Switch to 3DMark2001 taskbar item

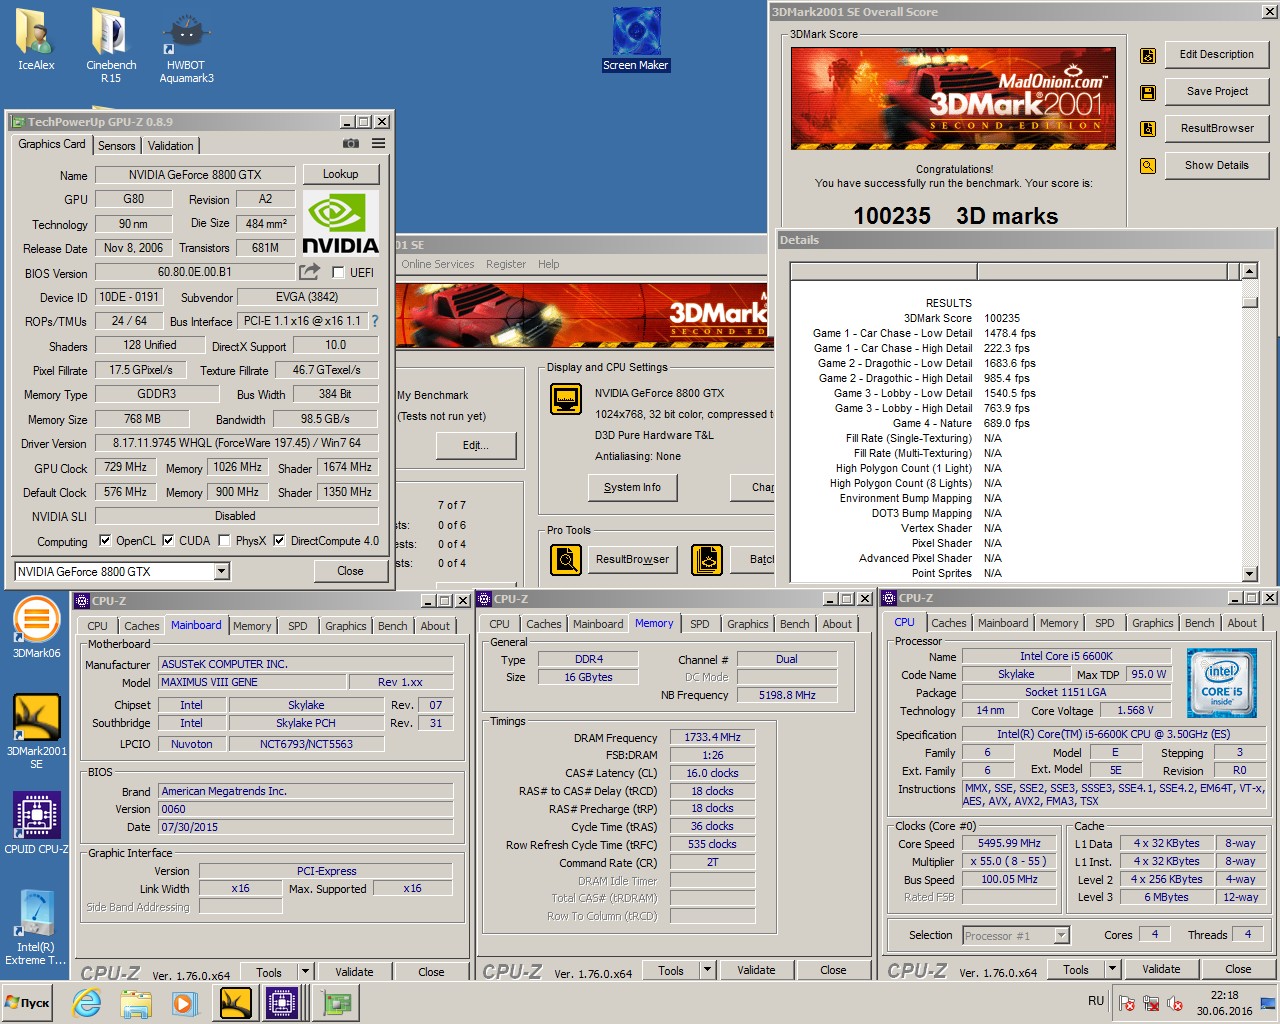236,1003
